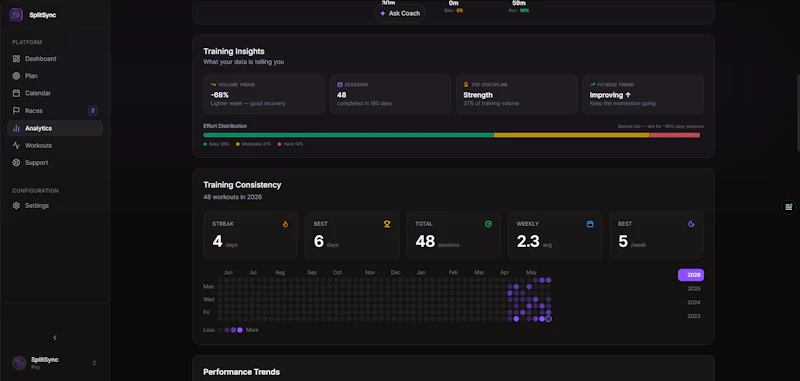Click the 48 sessions Total card
The width and height of the screenshot is (800, 381).
(x=454, y=235)
